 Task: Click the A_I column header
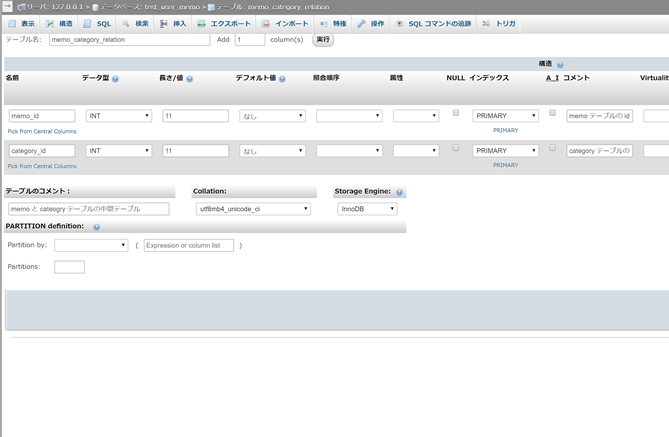(552, 78)
